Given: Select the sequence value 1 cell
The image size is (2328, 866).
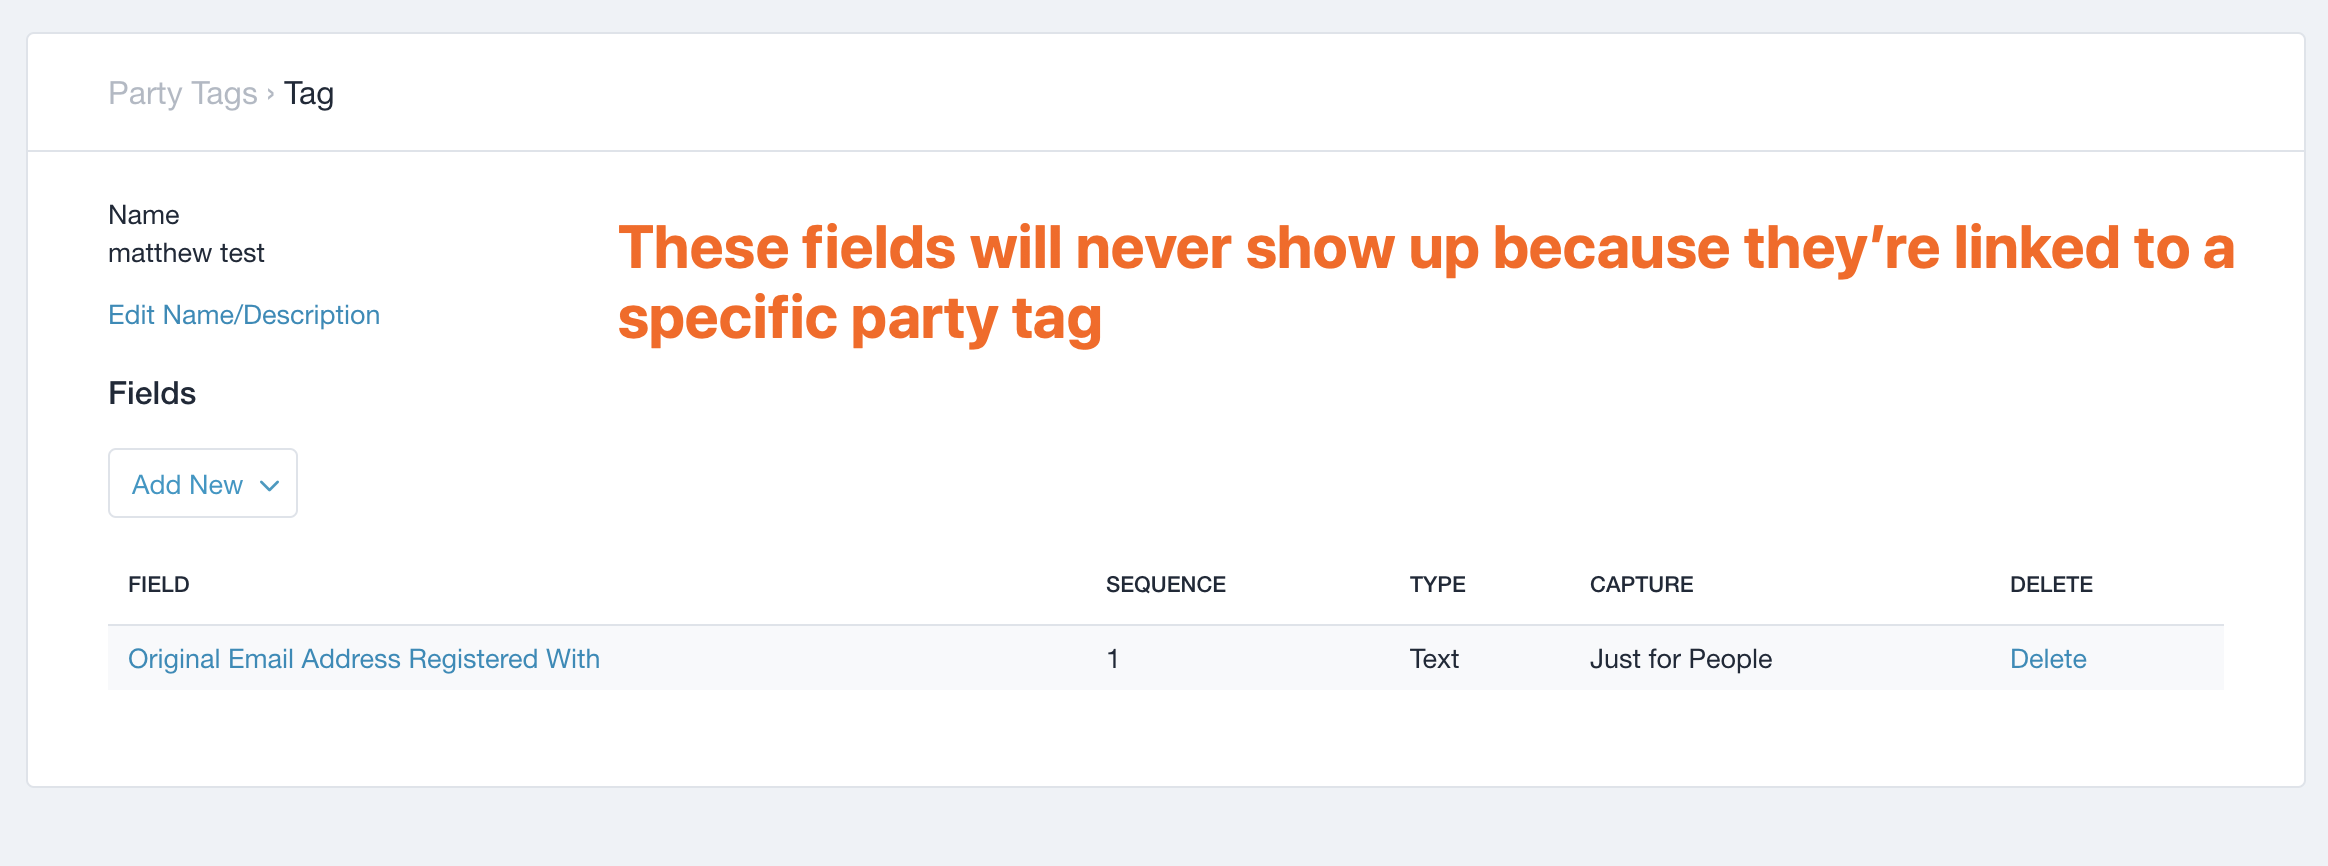Looking at the screenshot, I should click(x=1112, y=659).
